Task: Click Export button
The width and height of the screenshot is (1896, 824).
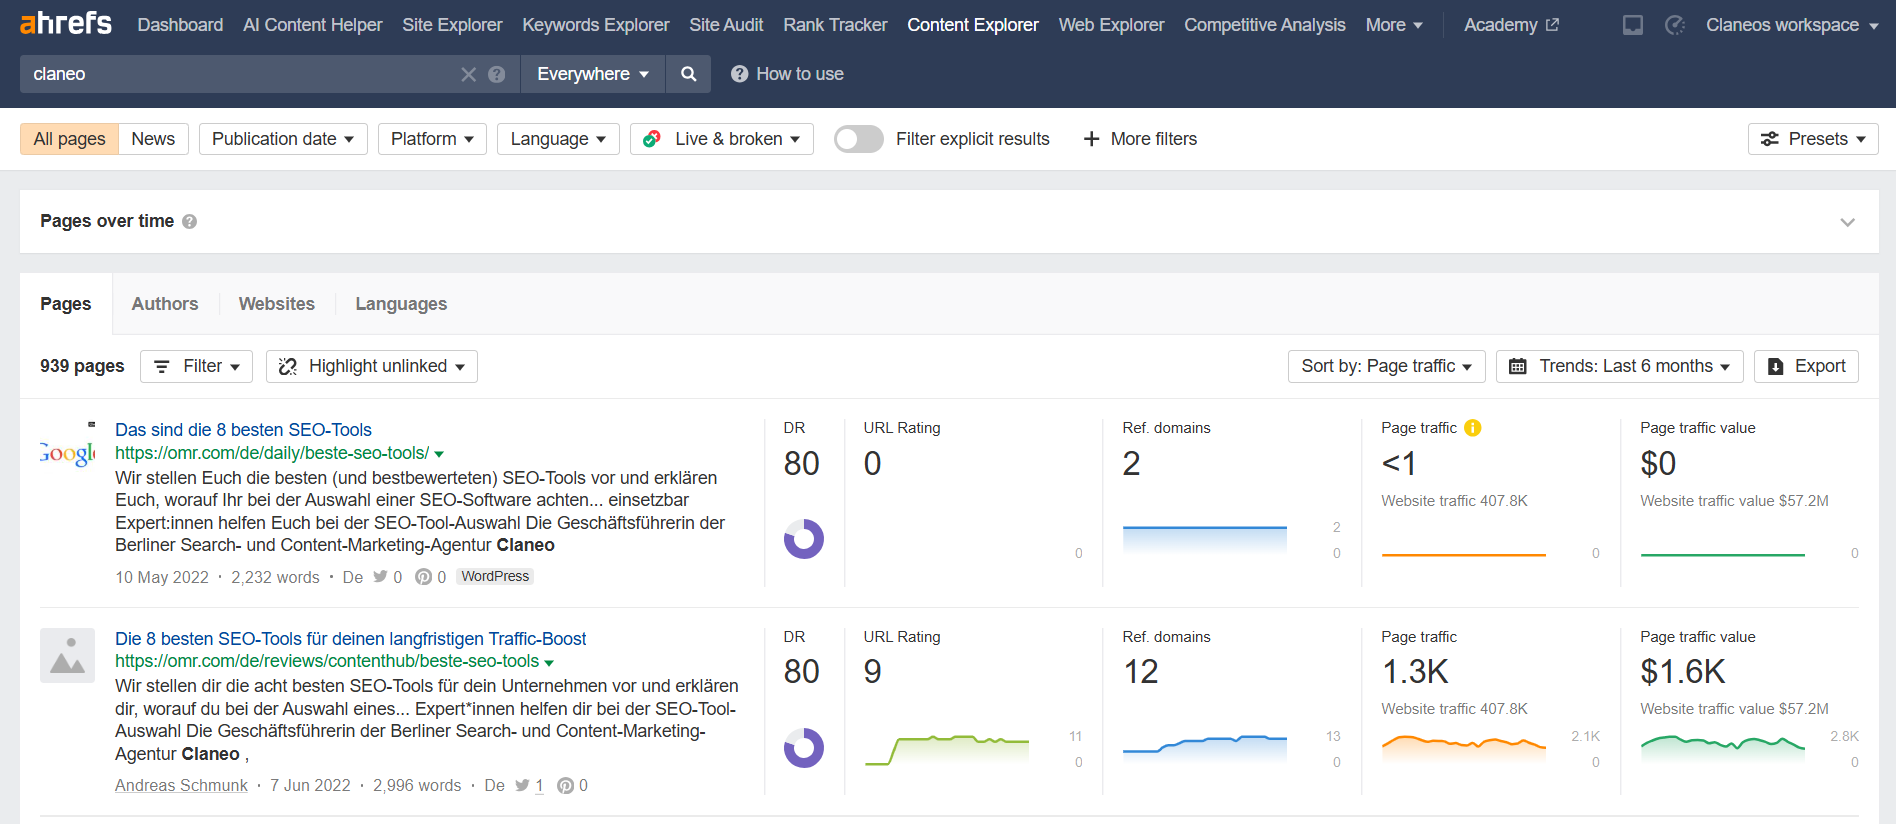Action: pyautogui.click(x=1806, y=366)
